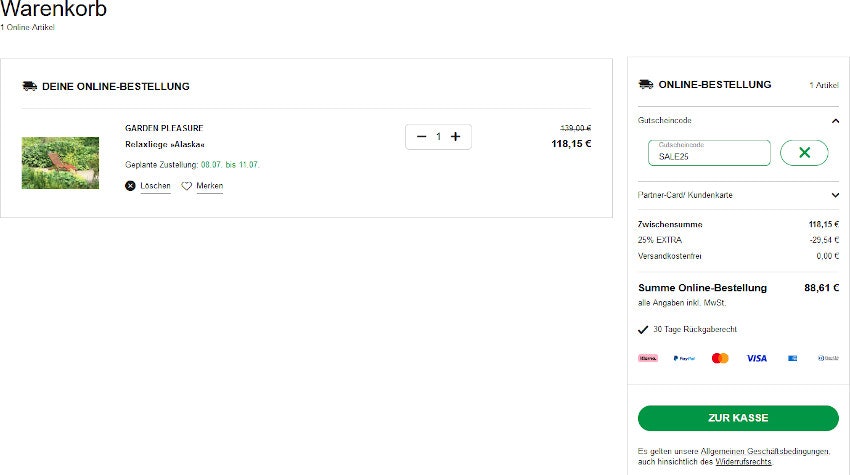The image size is (850, 475).
Task: Proceed with the Zur Kasse button
Action: click(738, 418)
